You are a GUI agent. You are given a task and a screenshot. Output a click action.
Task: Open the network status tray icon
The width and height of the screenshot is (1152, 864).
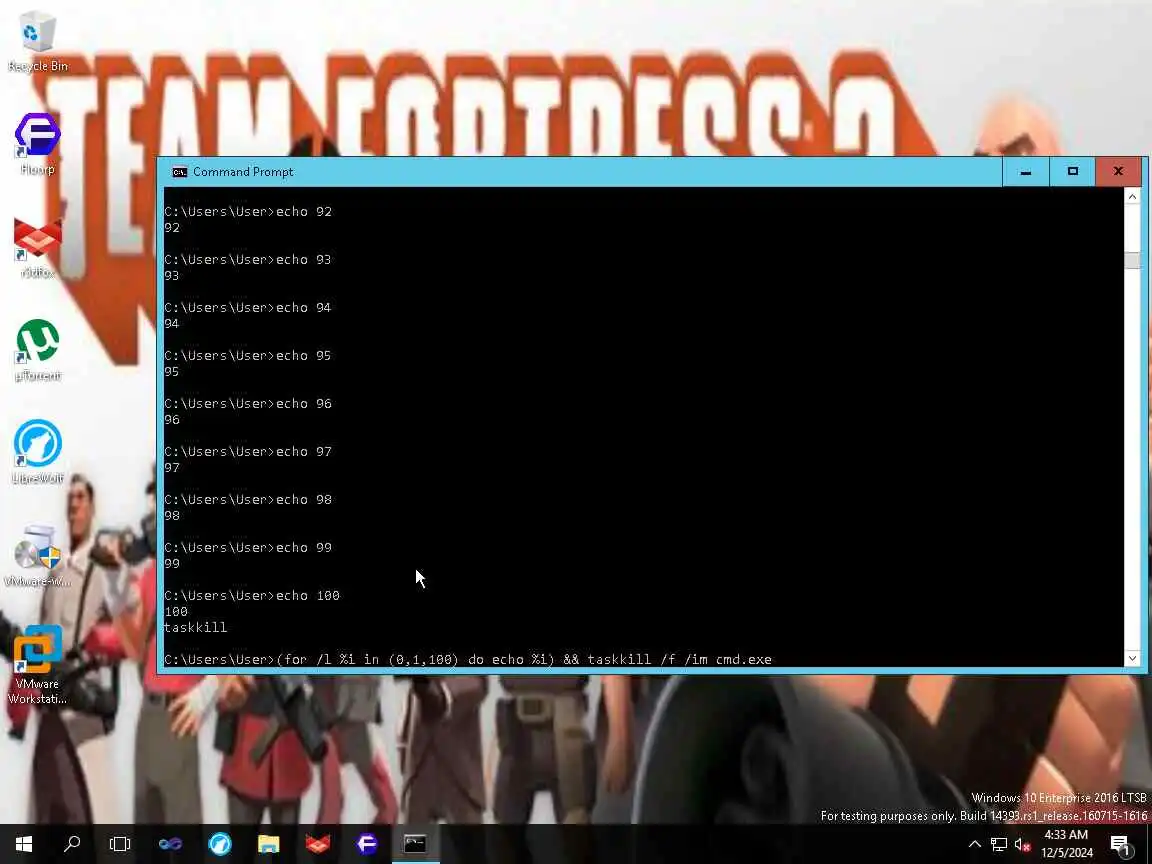(998, 844)
